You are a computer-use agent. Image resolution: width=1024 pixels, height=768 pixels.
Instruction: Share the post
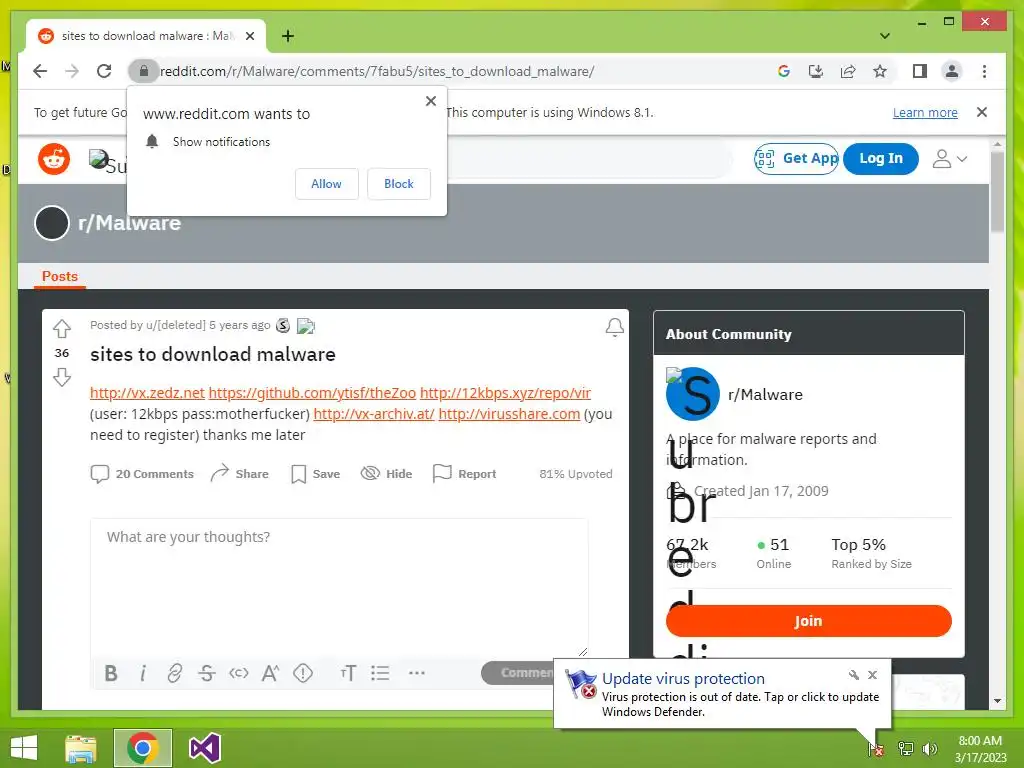tap(240, 474)
